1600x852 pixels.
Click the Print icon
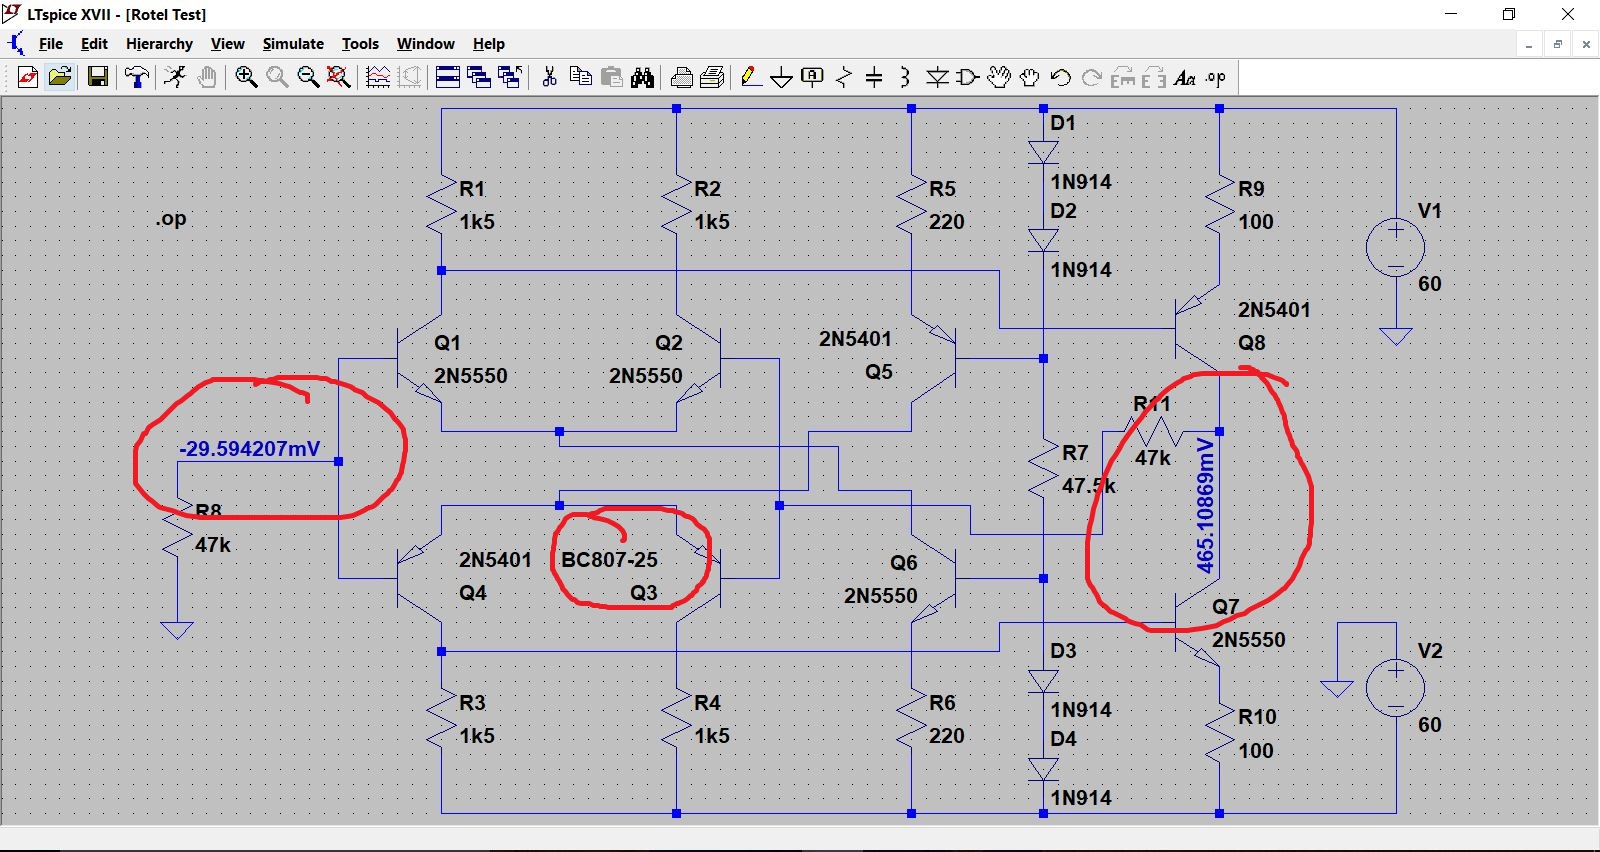682,77
